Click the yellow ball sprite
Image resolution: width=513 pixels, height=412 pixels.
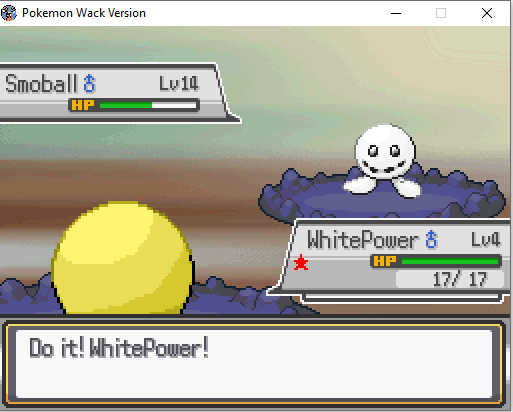(123, 258)
